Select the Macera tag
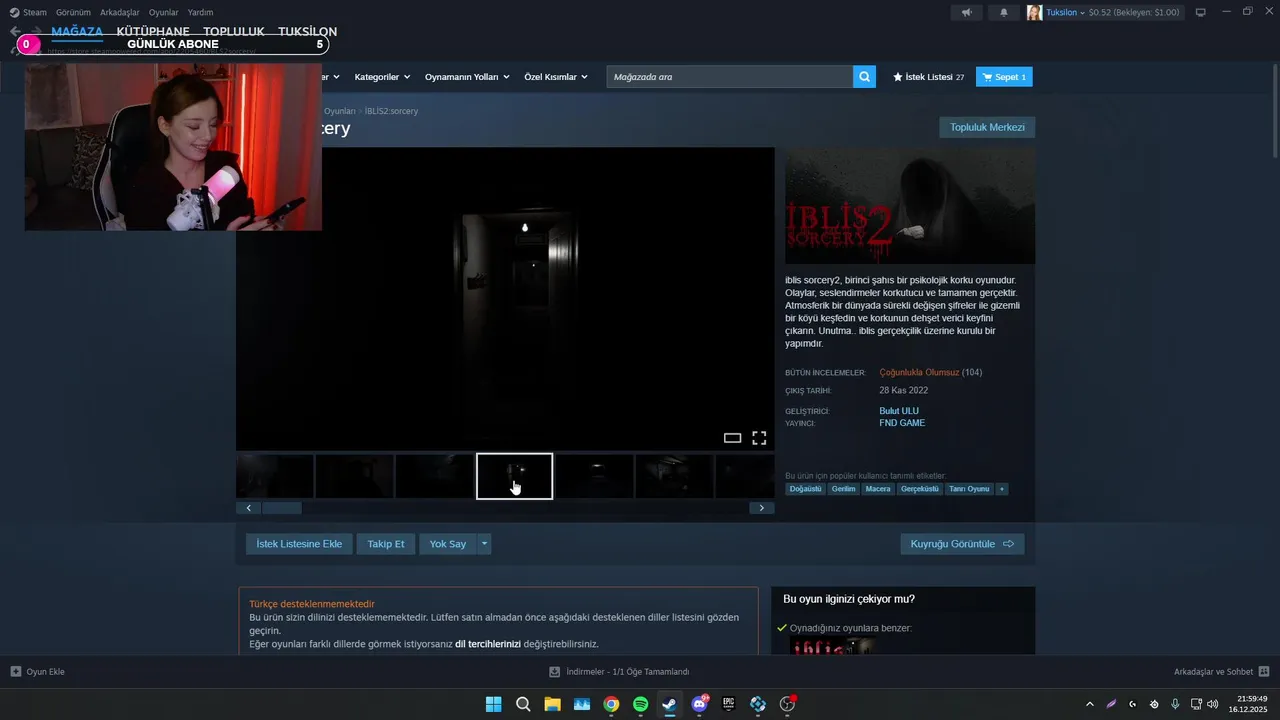 [878, 489]
